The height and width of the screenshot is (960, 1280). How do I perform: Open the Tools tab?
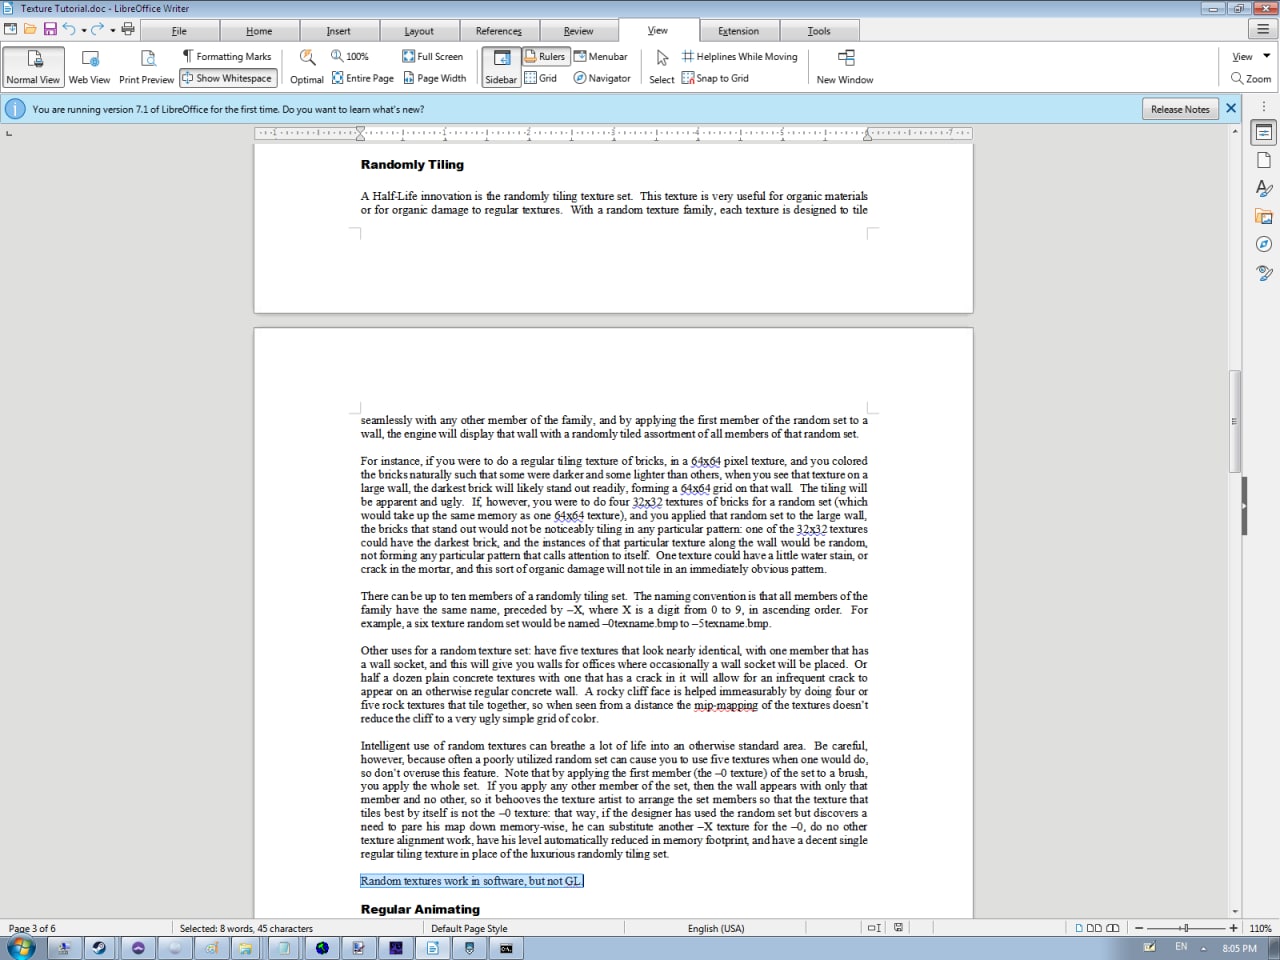click(x=819, y=31)
